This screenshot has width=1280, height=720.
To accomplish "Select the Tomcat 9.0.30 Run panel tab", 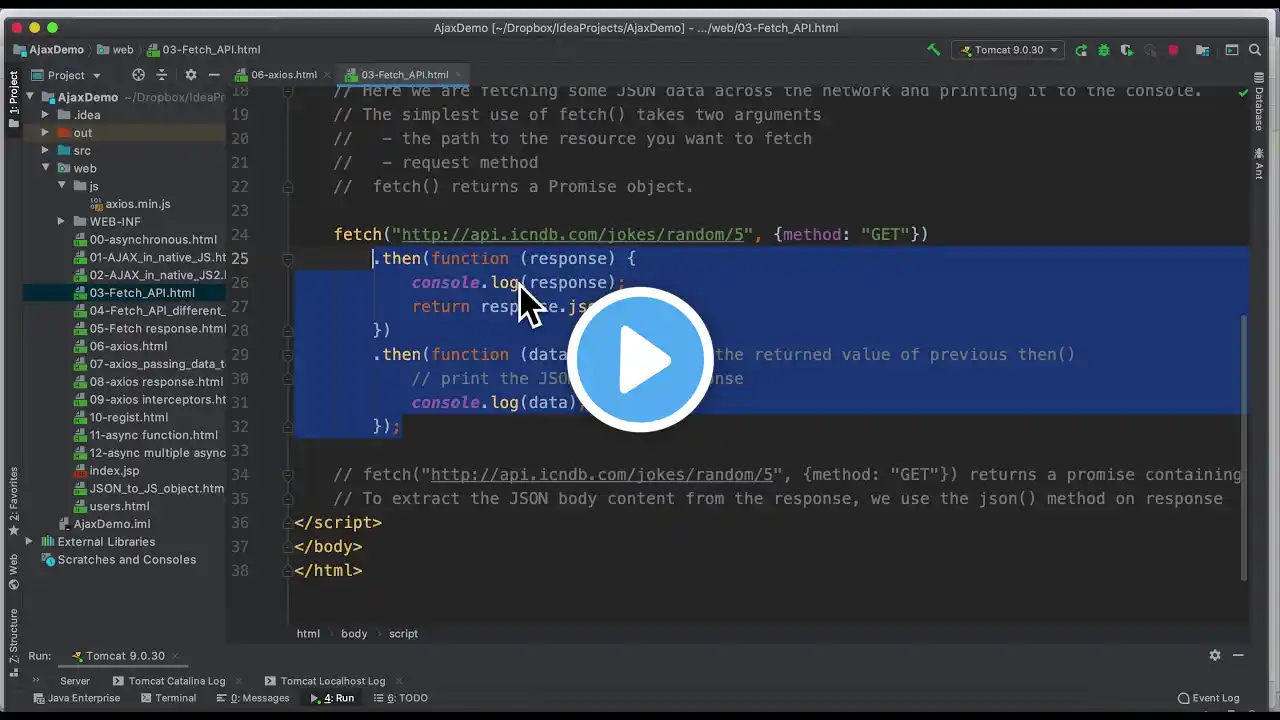I will tap(124, 656).
